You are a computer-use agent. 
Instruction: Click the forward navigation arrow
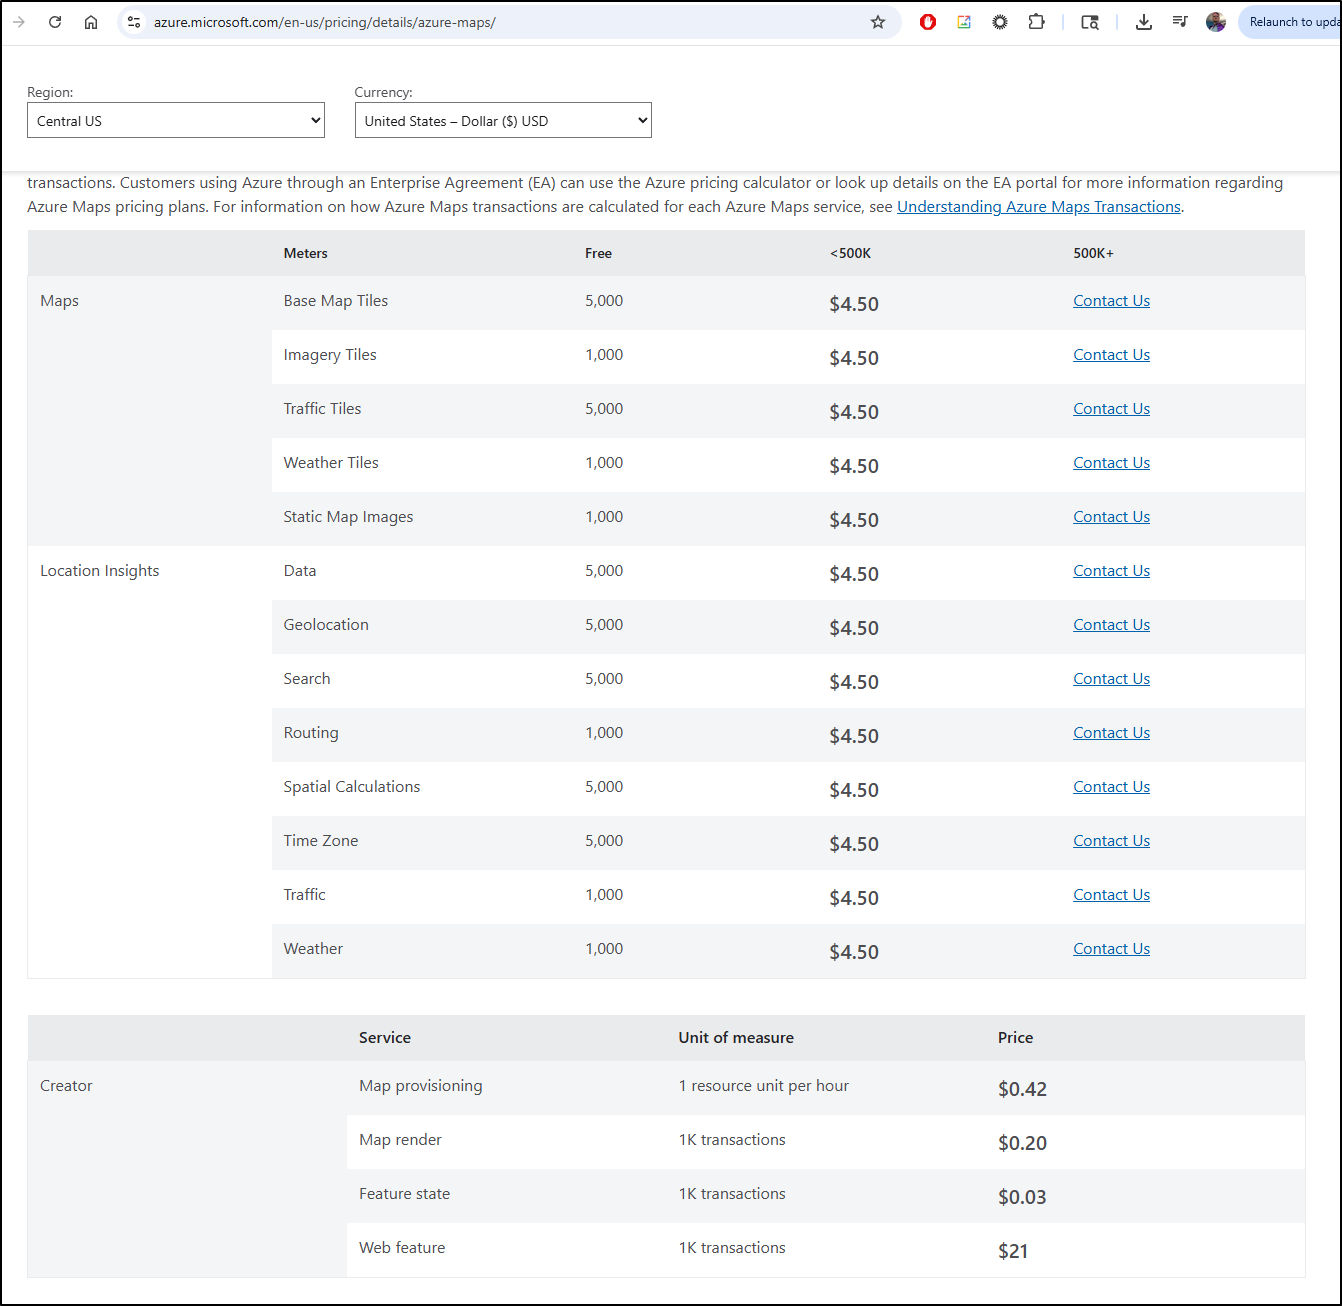tap(19, 22)
